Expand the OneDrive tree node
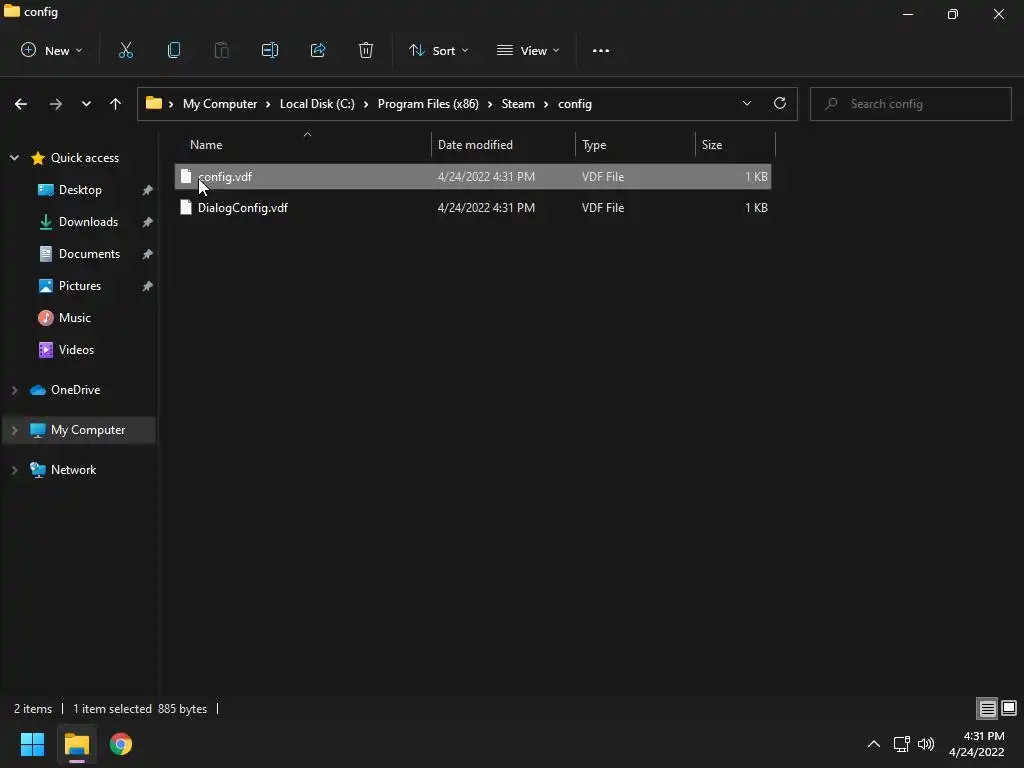1024x768 pixels. [x=14, y=390]
